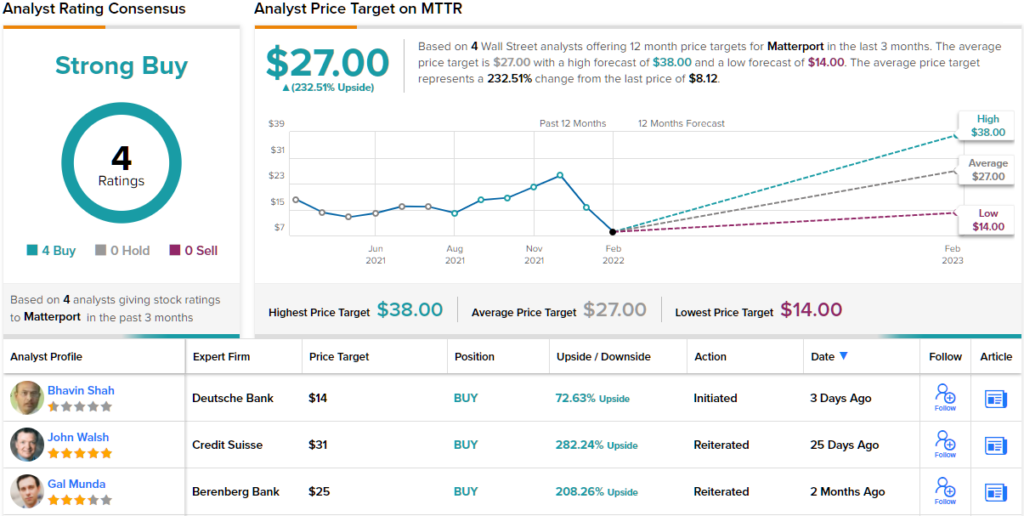This screenshot has height=516, width=1024.
Task: Open John Walsh's article icon
Action: (x=996, y=445)
